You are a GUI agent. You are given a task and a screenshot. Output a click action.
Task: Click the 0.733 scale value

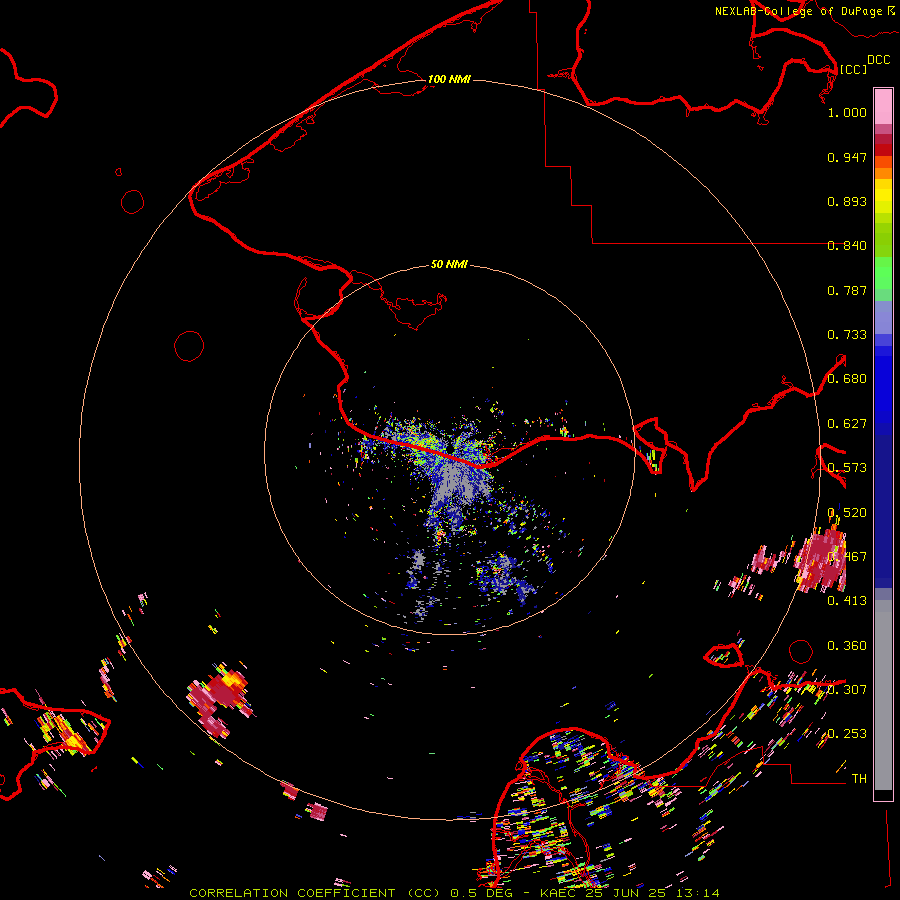click(x=847, y=335)
